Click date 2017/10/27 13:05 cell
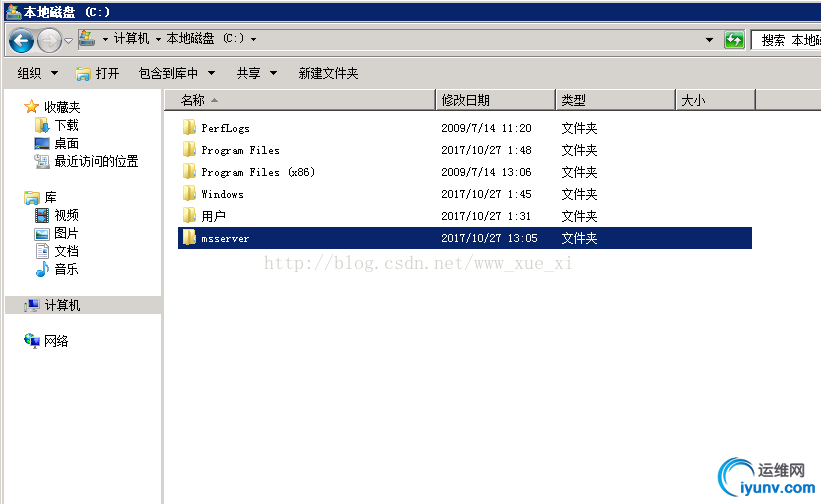821x504 pixels. click(x=490, y=238)
